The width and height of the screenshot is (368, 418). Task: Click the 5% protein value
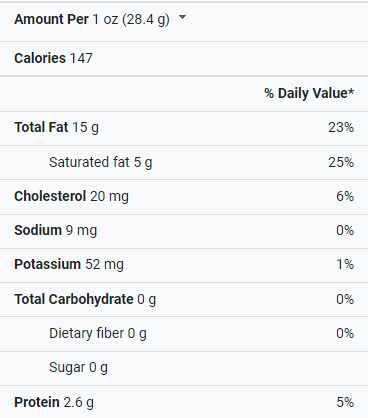[345, 402]
